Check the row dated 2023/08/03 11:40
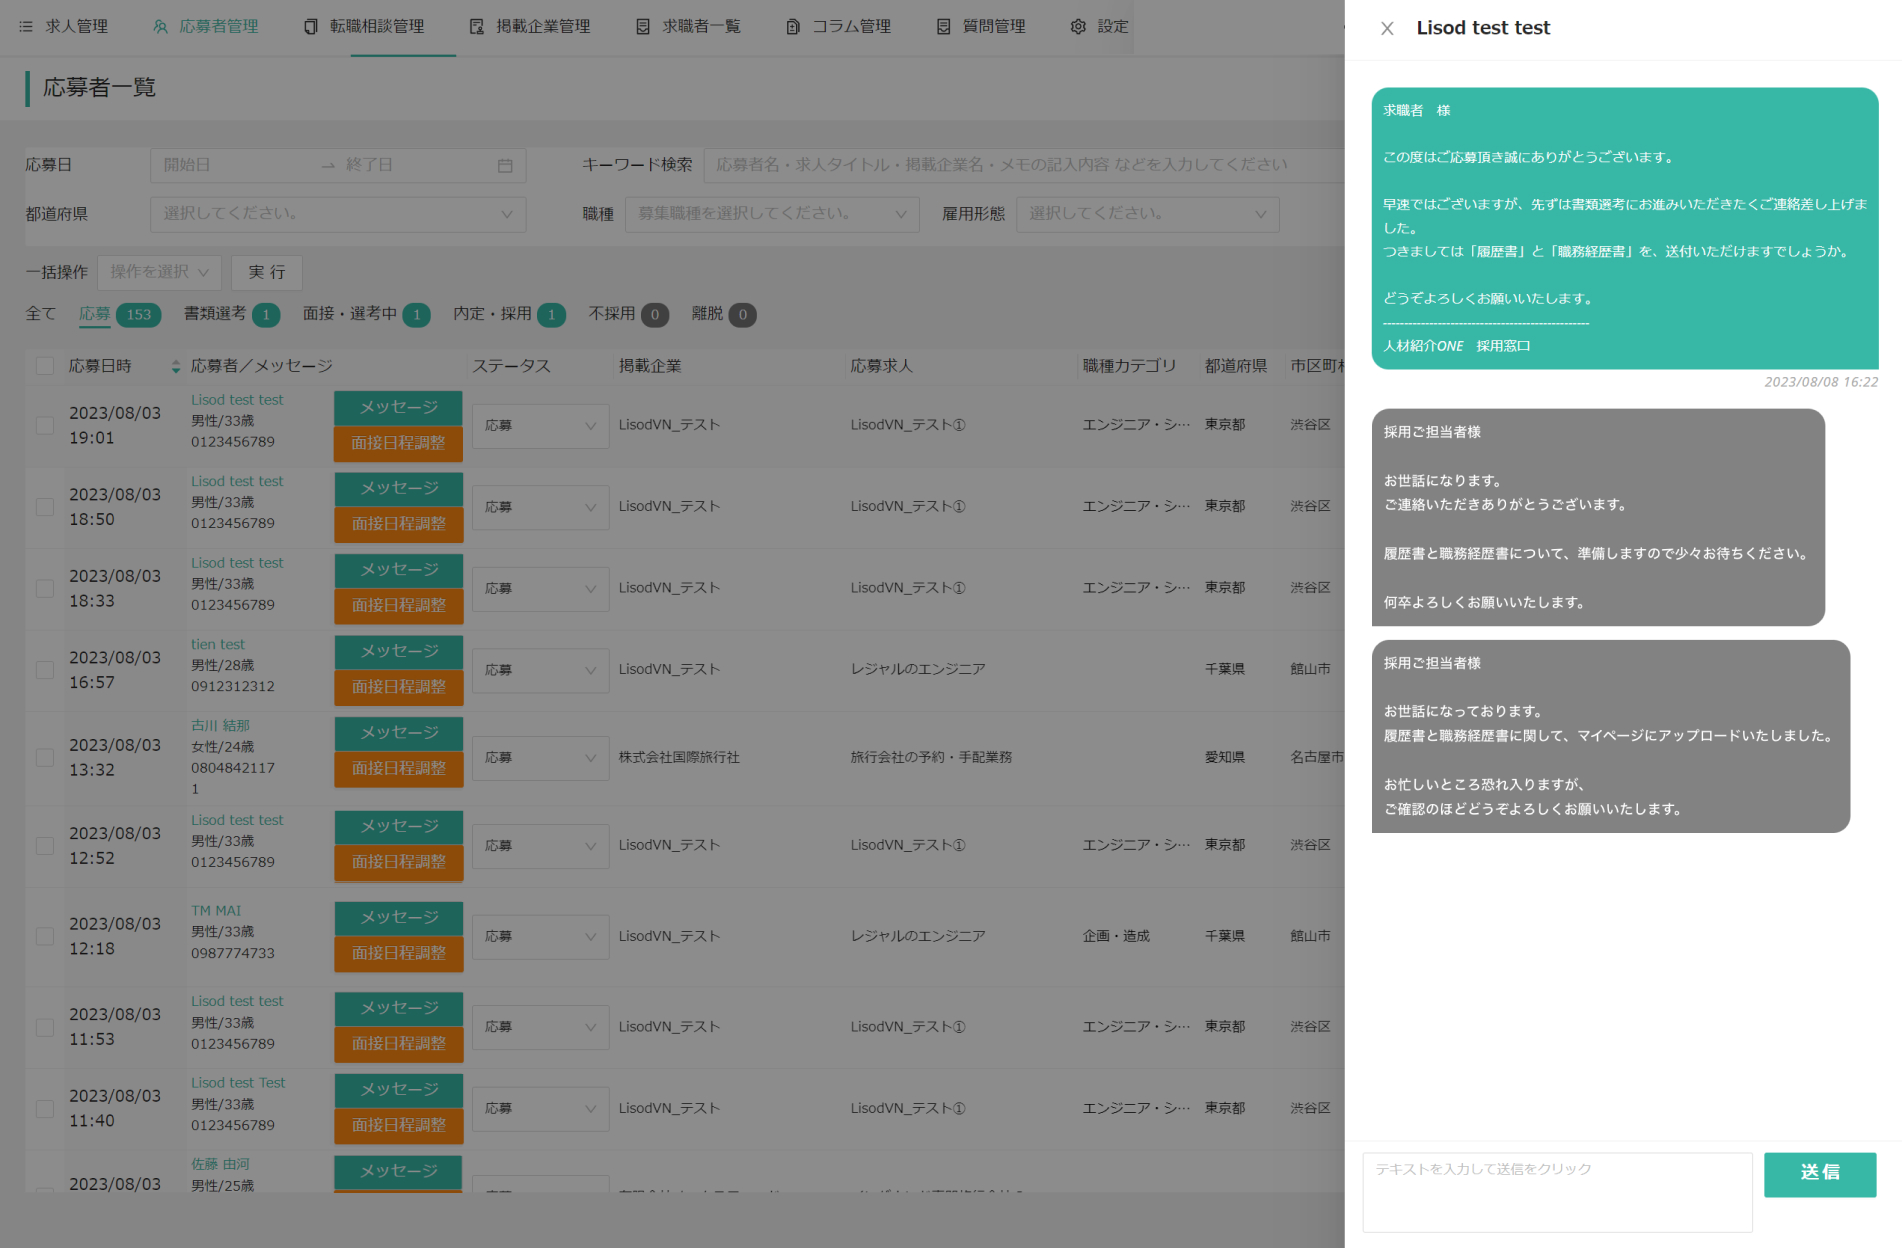The width and height of the screenshot is (1902, 1248). point(45,1109)
